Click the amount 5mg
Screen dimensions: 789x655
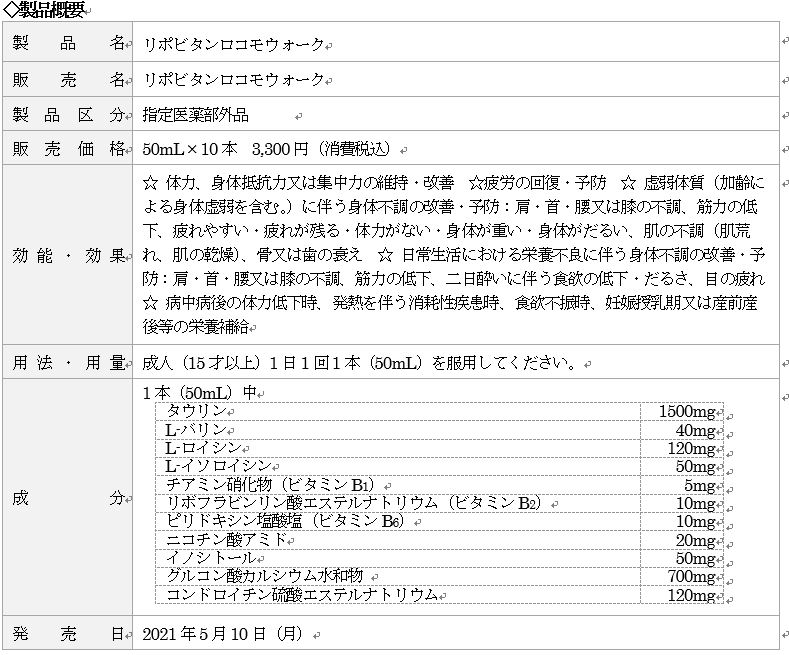tap(699, 485)
